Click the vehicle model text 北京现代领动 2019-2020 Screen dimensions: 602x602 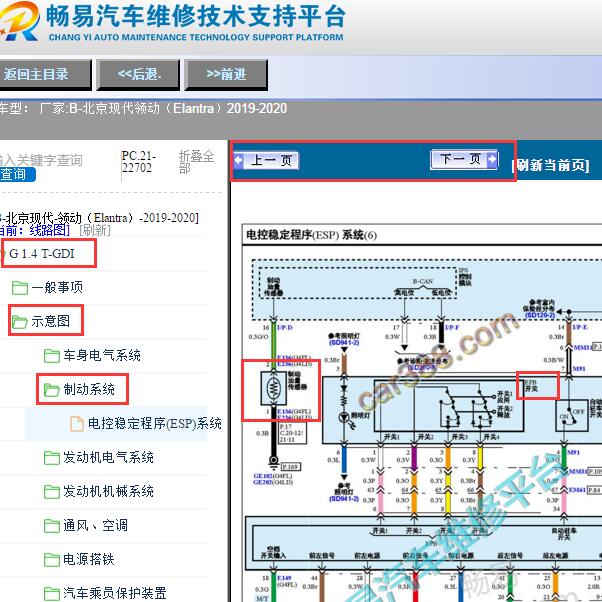click(185, 109)
